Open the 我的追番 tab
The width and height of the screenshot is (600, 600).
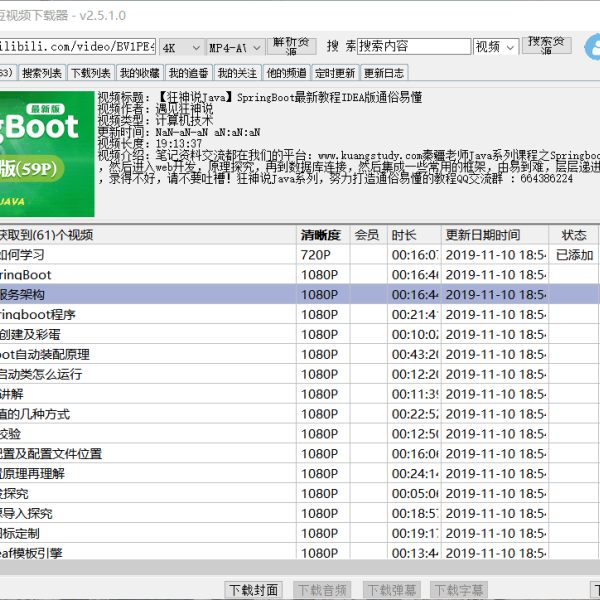189,73
